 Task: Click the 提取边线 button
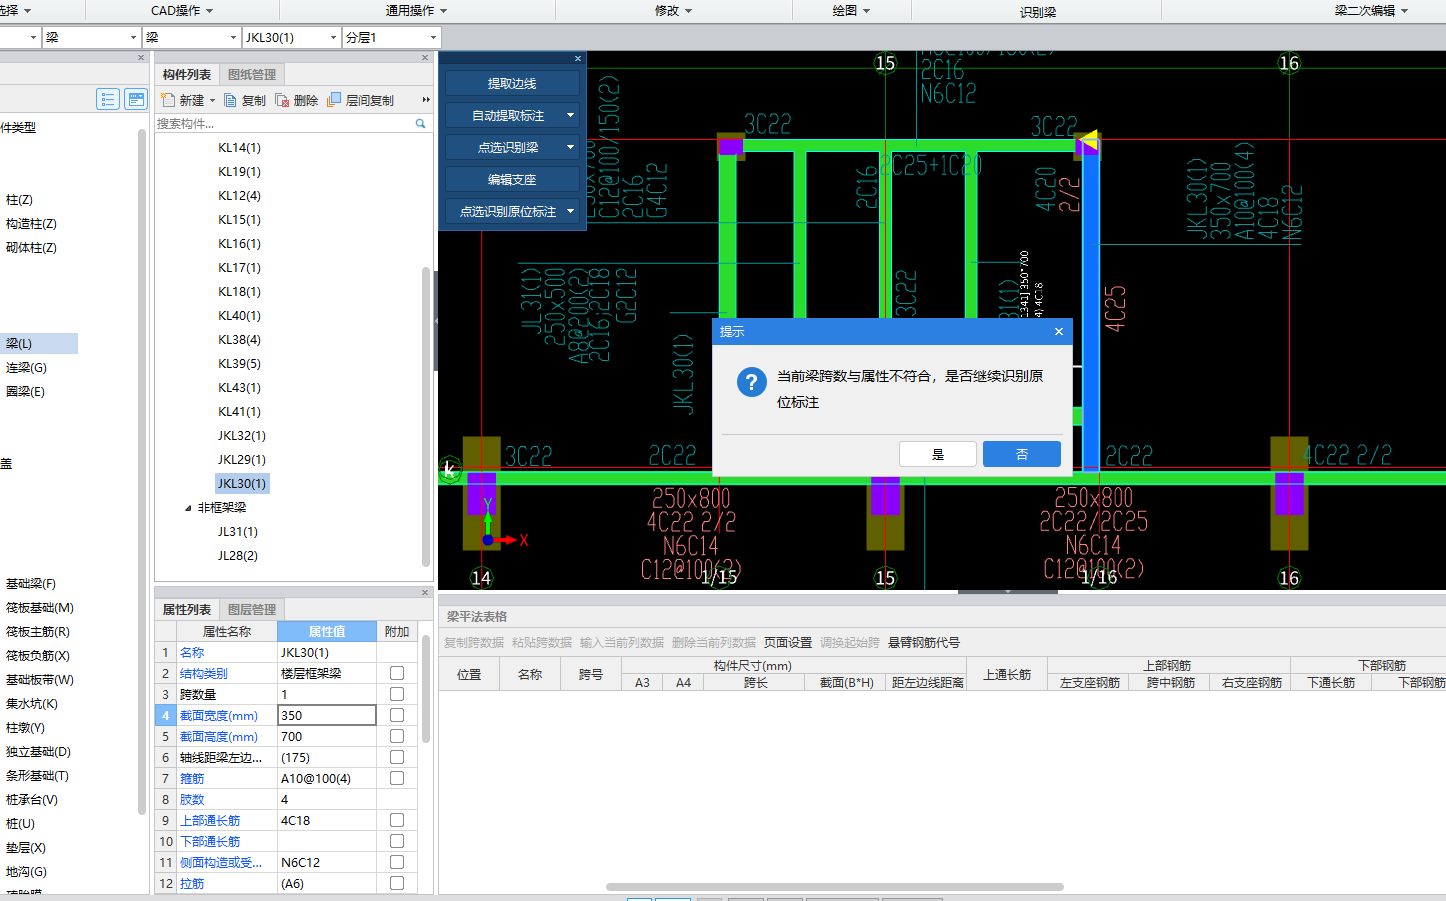click(x=512, y=84)
